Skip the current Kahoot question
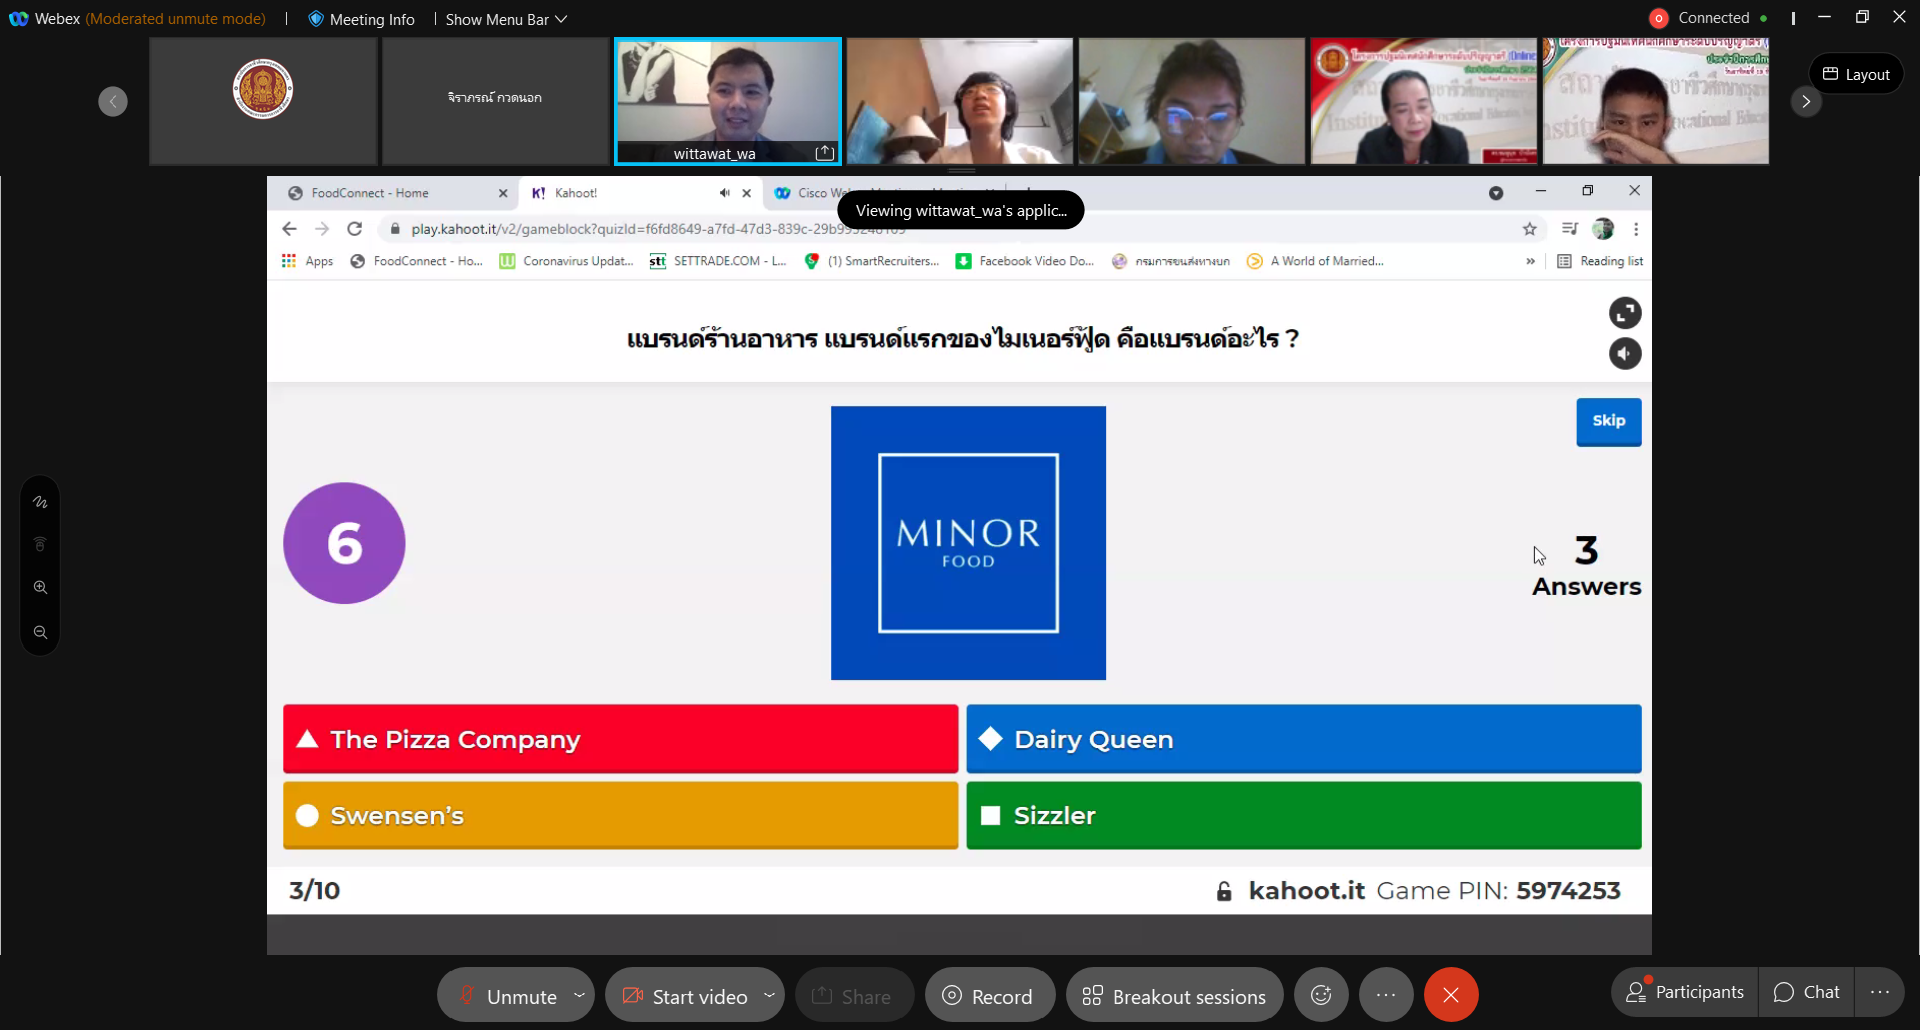The image size is (1920, 1030). (x=1609, y=421)
